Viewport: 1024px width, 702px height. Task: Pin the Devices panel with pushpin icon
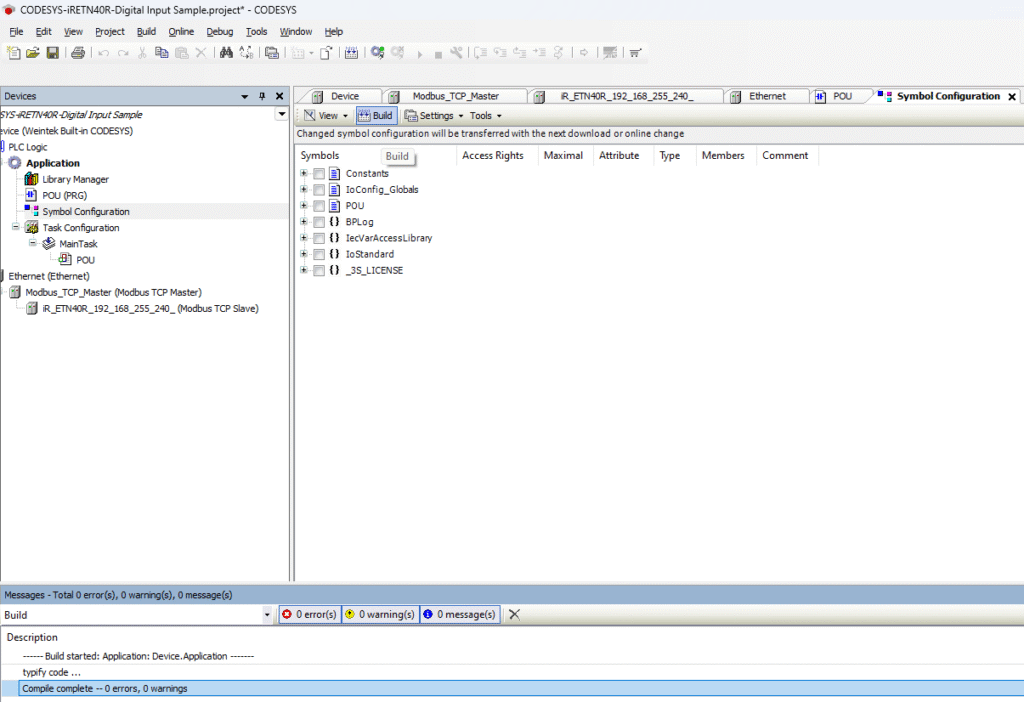pos(262,96)
